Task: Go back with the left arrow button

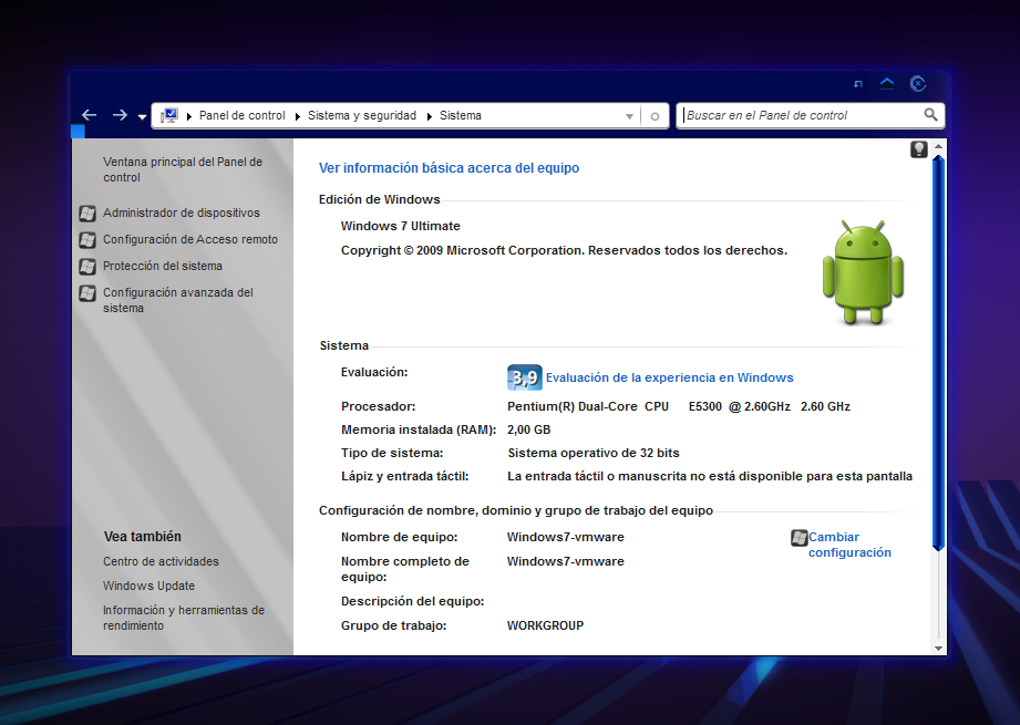Action: 89,115
